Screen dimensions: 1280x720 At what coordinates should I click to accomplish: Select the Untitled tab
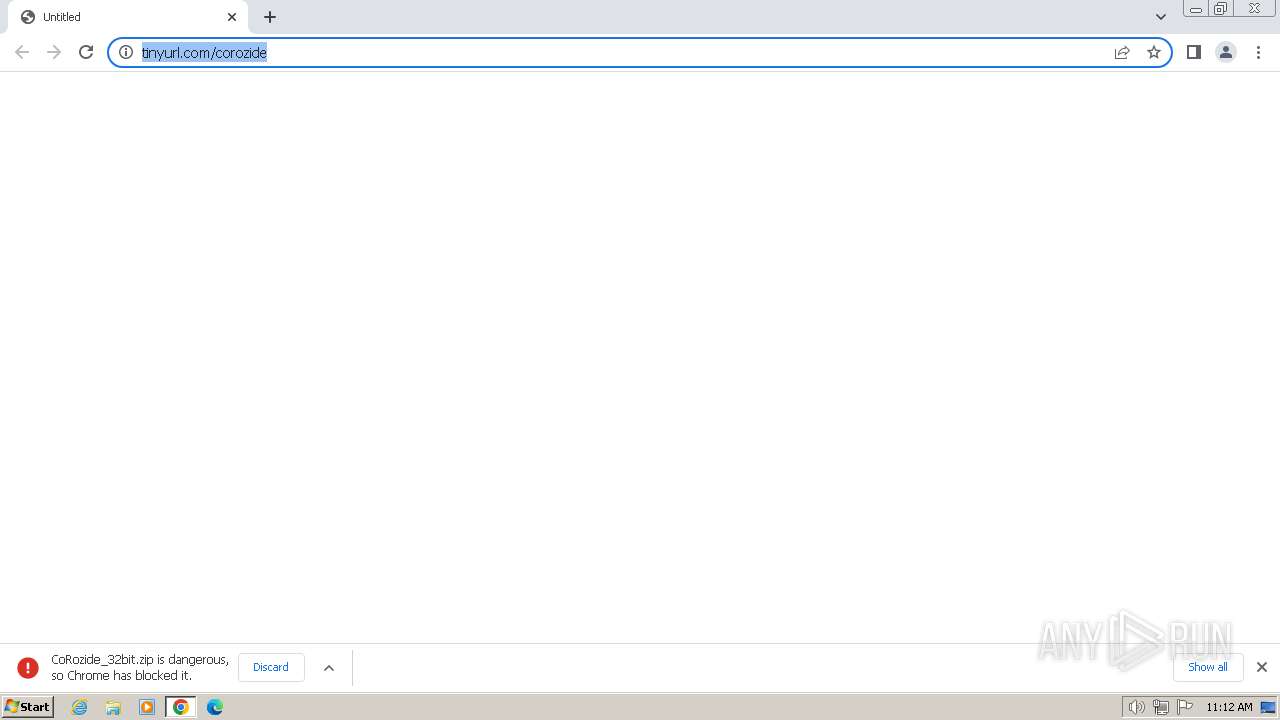(x=128, y=17)
